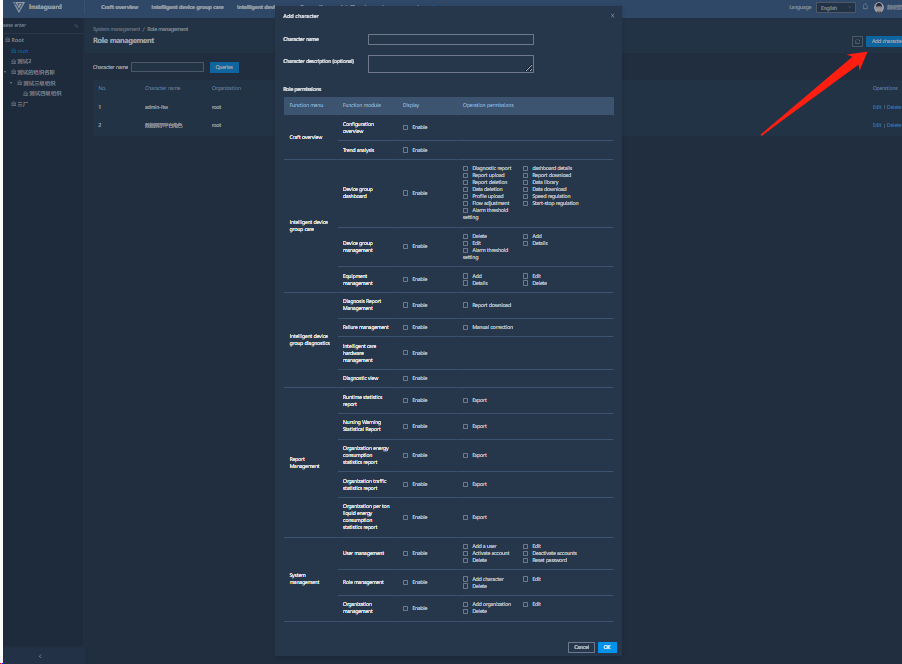Enable display for Organization management

pos(406,609)
